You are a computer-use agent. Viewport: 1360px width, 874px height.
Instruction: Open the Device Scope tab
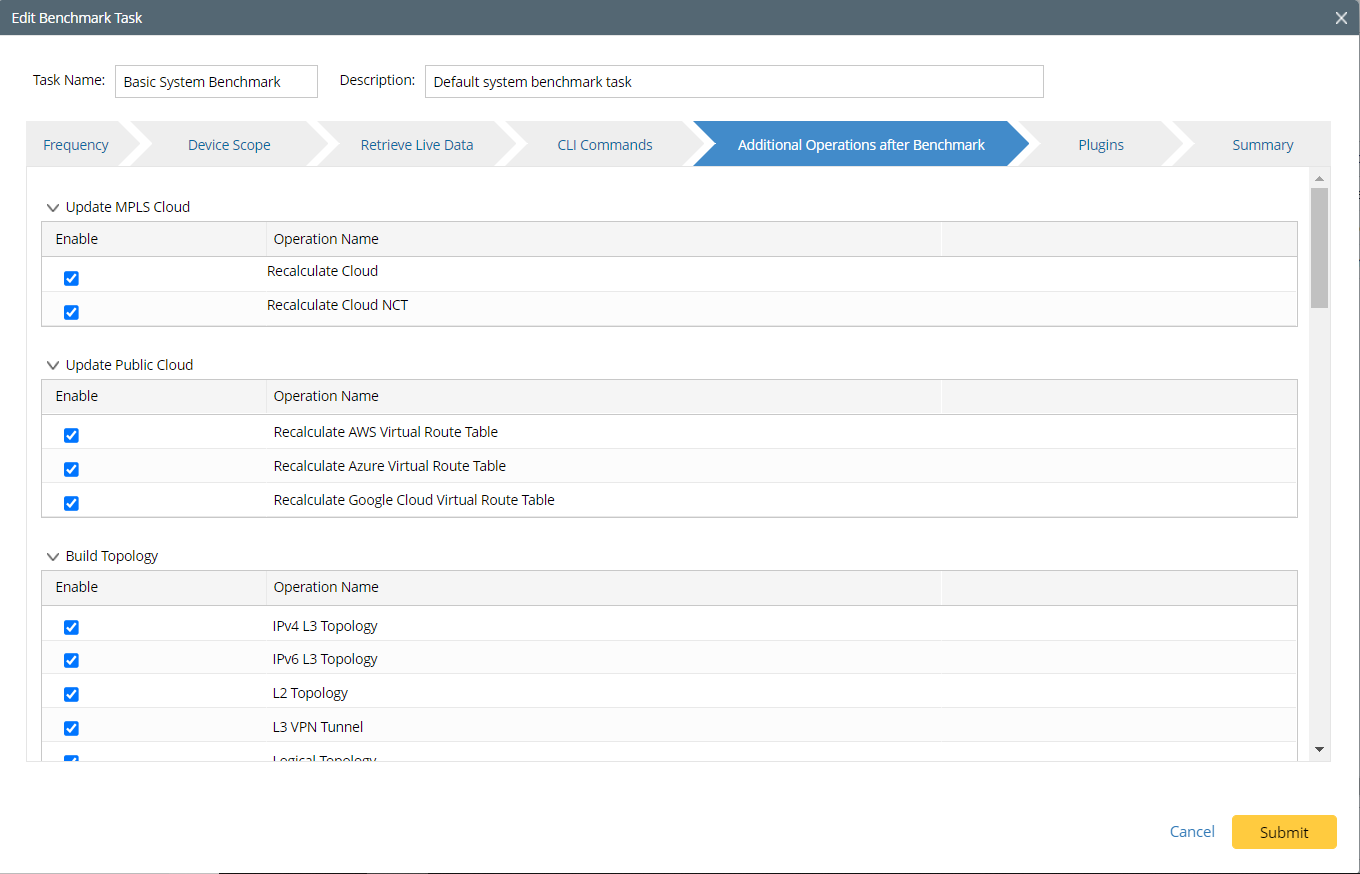[x=228, y=144]
